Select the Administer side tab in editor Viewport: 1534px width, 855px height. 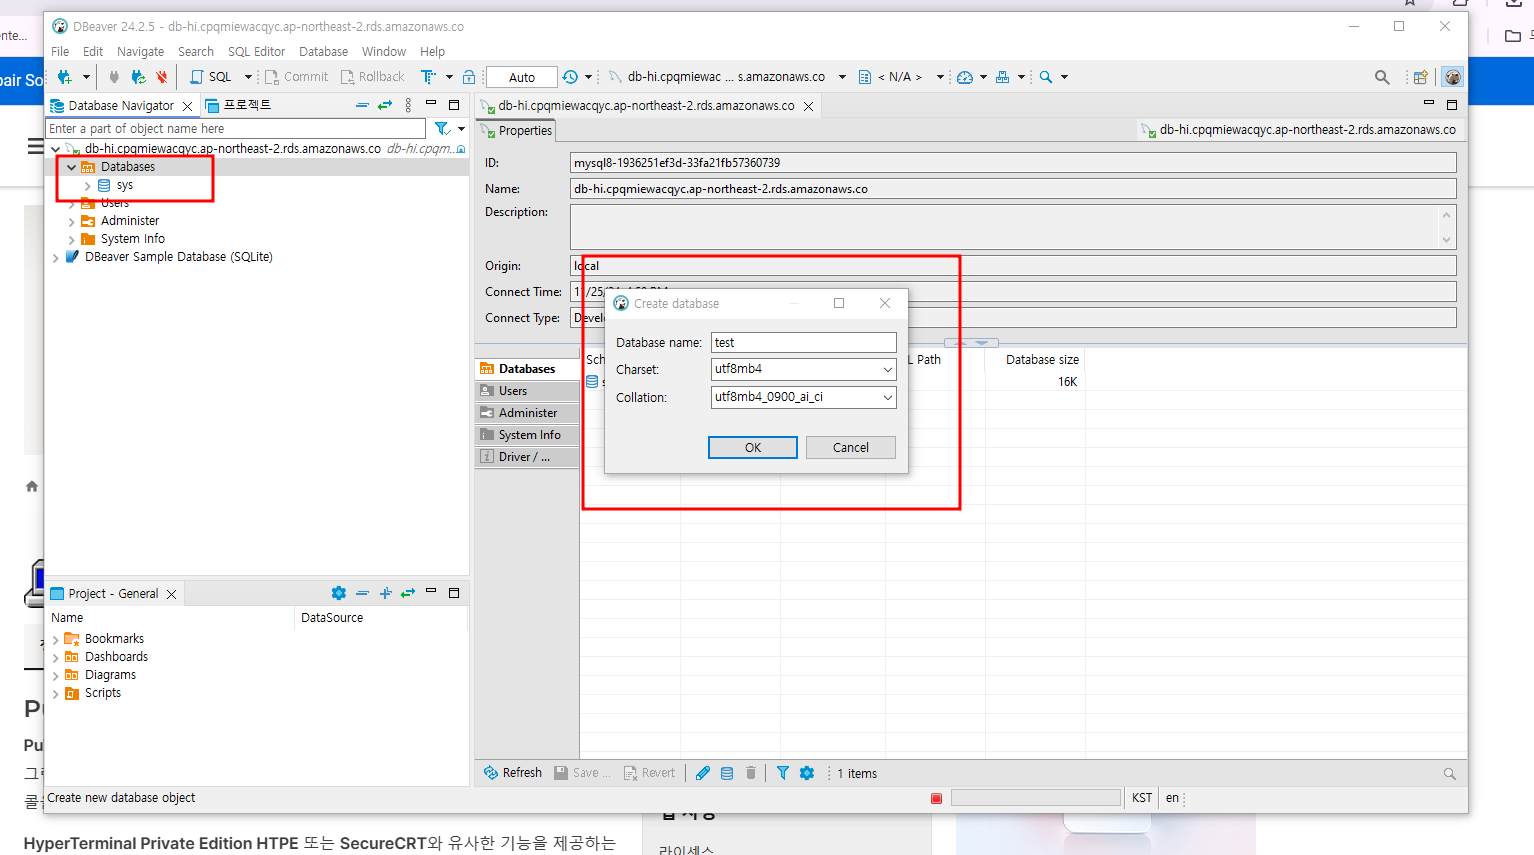click(x=527, y=413)
